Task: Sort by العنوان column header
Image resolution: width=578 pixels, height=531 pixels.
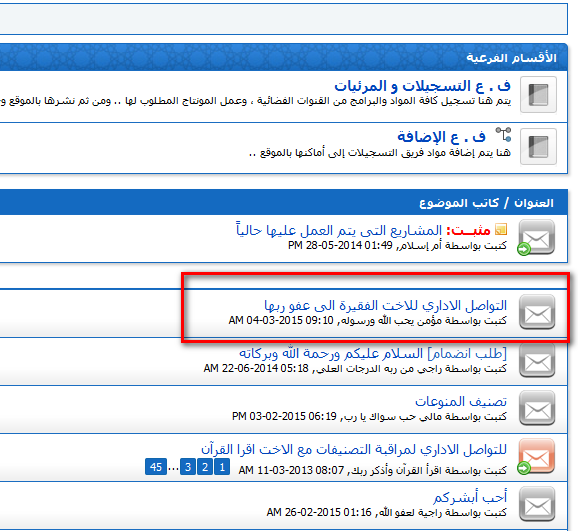Action: tap(534, 203)
